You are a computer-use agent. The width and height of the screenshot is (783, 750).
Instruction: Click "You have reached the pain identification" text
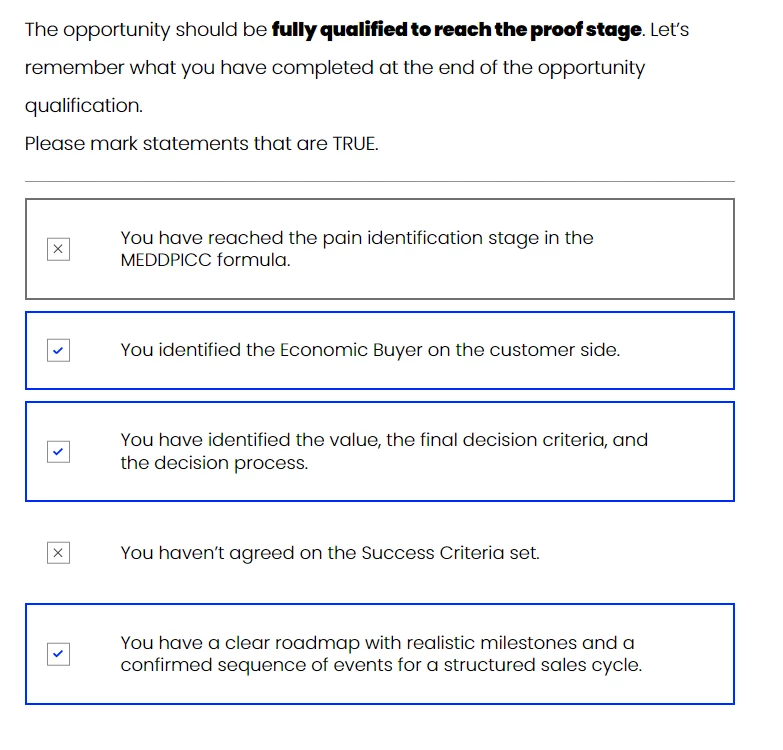point(356,238)
